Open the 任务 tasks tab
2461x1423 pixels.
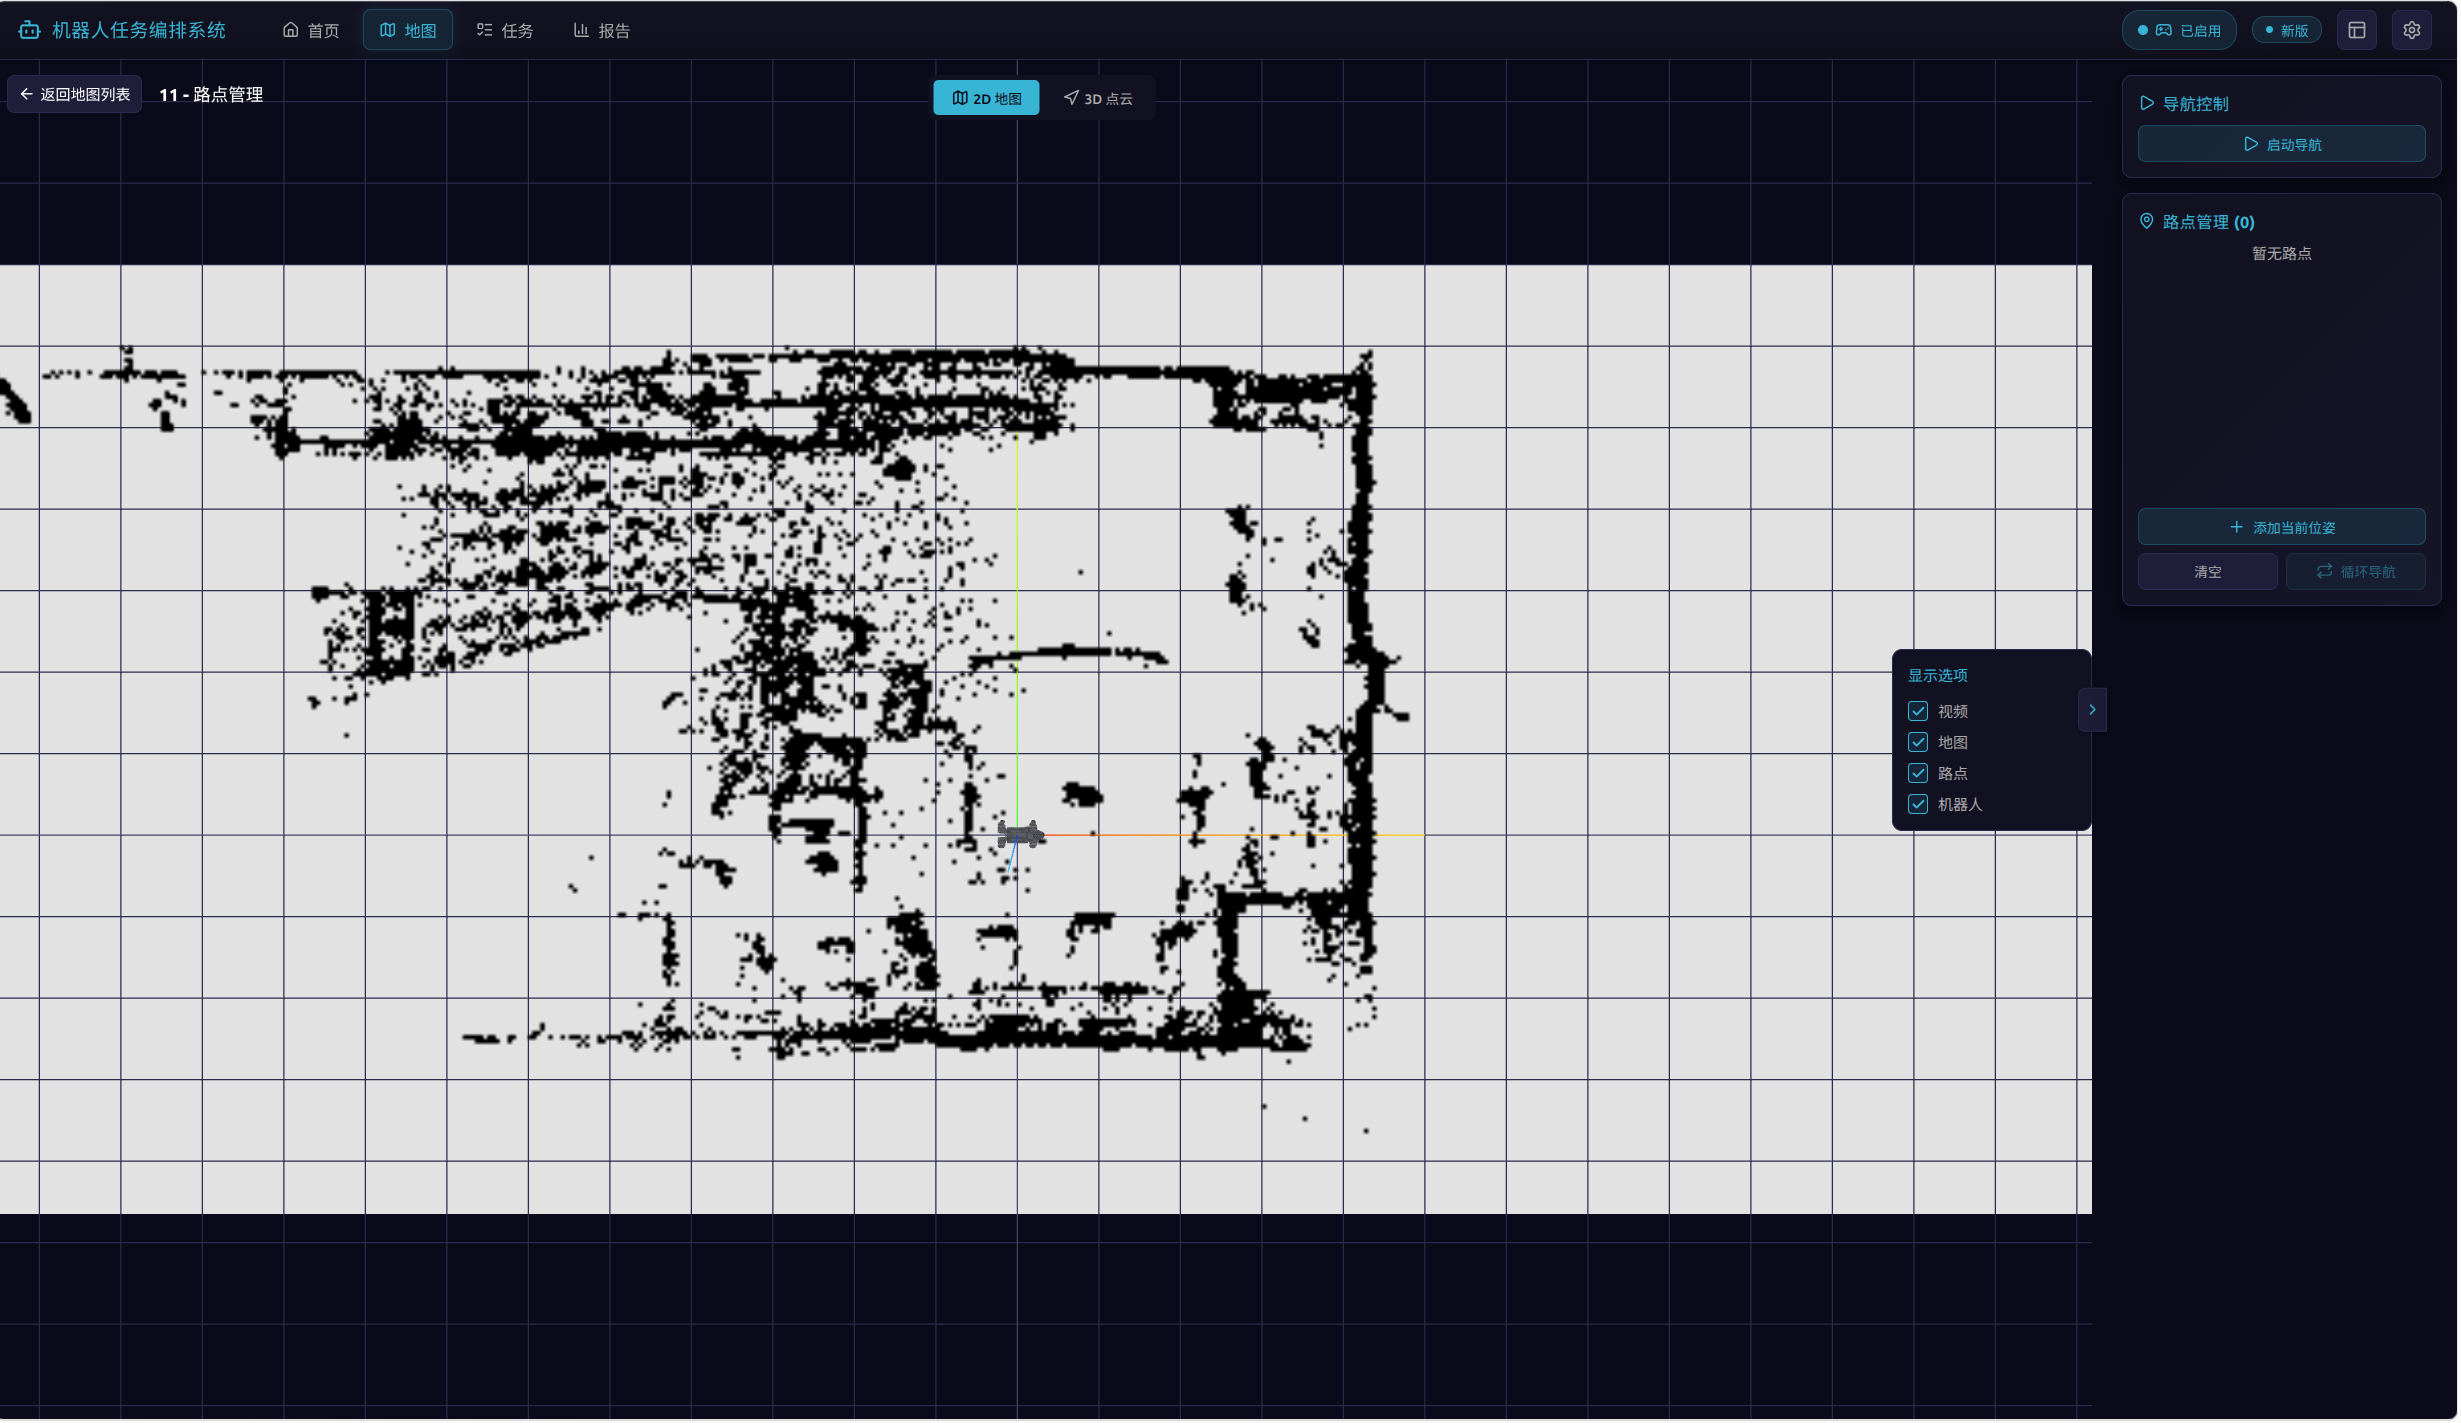coord(505,30)
